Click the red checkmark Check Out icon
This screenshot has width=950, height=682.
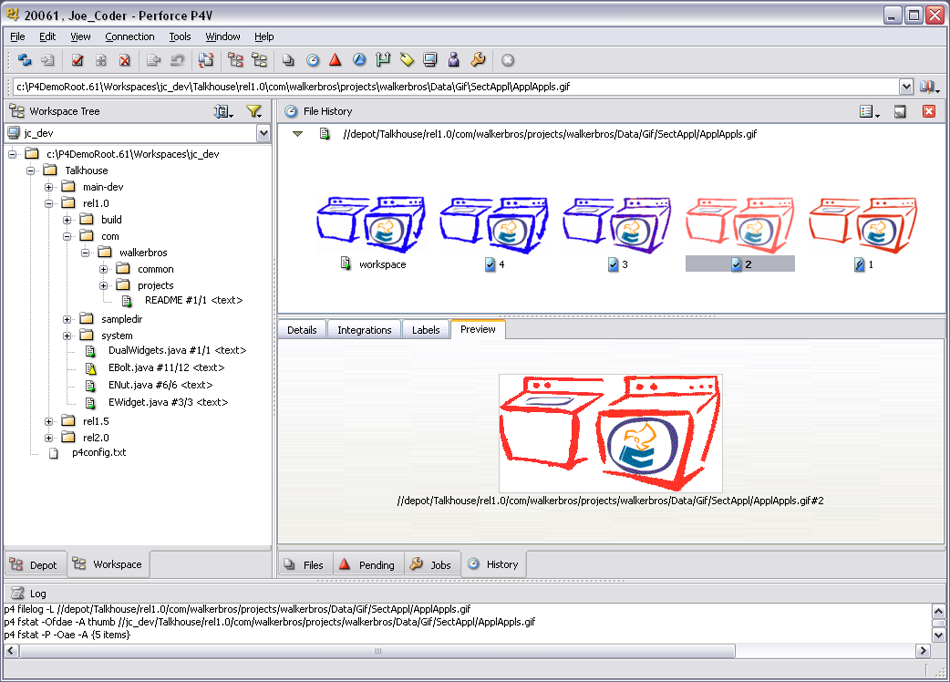point(77,61)
